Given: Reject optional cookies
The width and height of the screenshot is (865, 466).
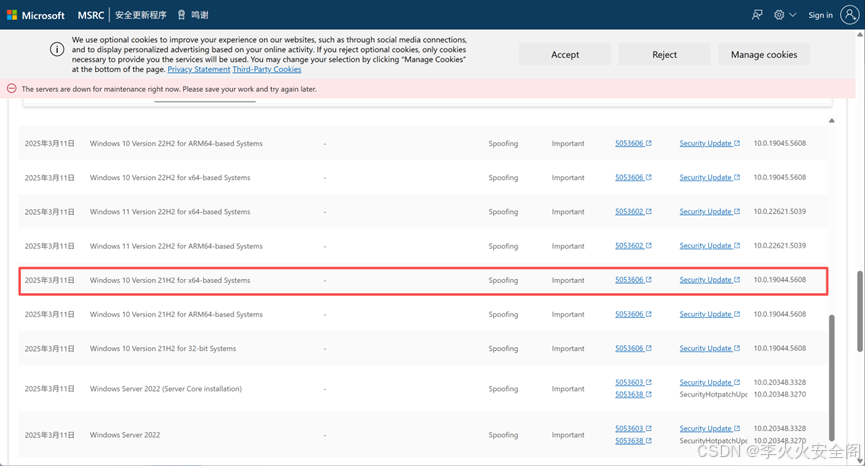Looking at the screenshot, I should [x=664, y=54].
